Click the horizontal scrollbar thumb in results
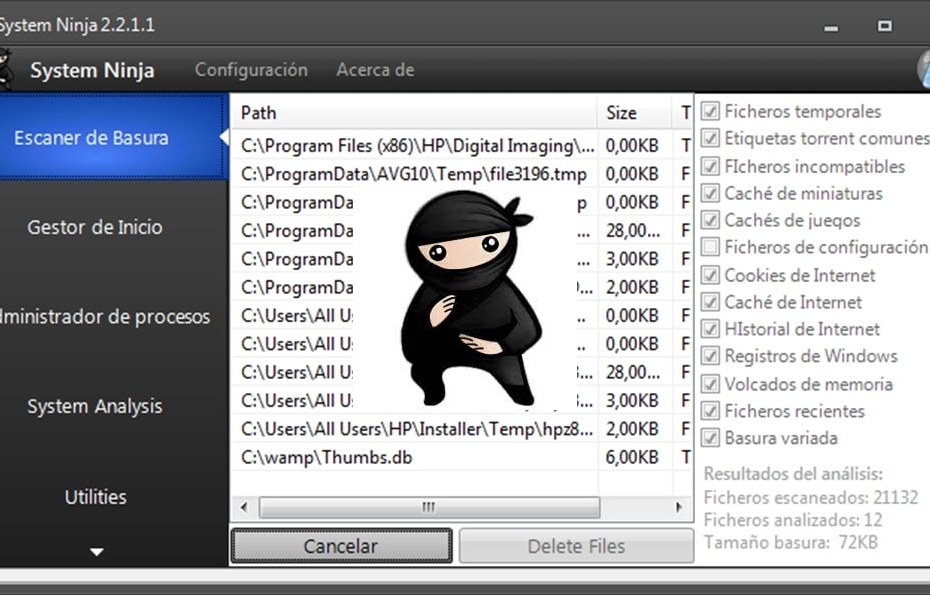930x595 pixels. click(x=429, y=507)
